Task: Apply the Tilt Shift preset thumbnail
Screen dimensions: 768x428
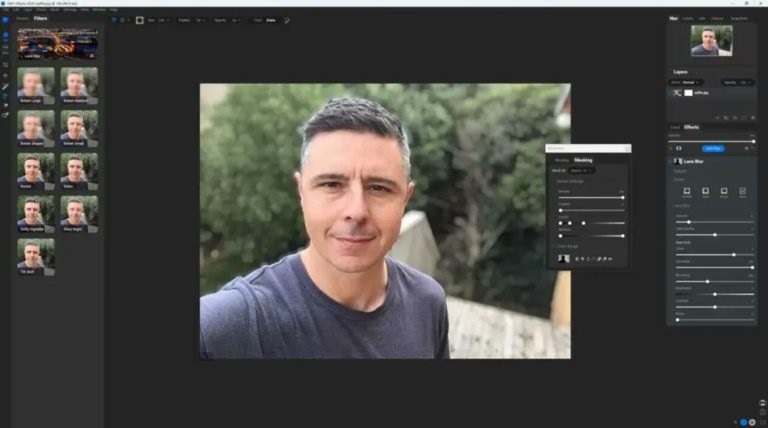Action: coord(36,257)
